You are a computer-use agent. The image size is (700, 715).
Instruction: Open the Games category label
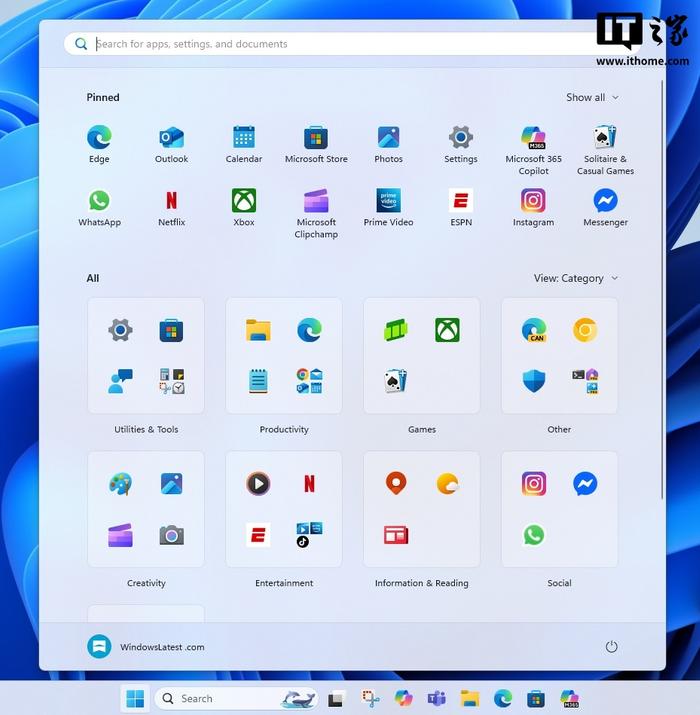coord(422,429)
